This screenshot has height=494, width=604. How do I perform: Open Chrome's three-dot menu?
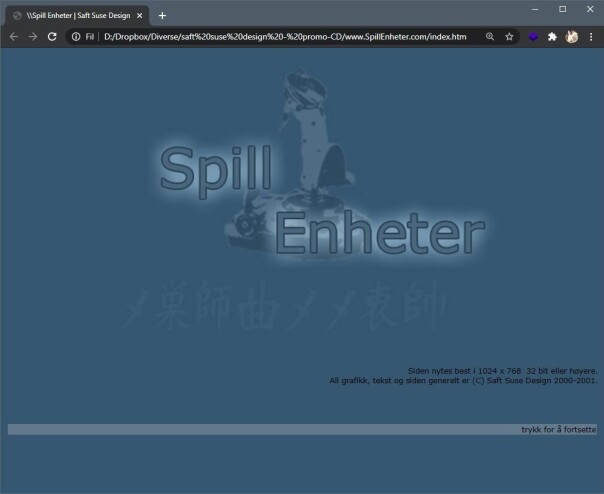591,37
